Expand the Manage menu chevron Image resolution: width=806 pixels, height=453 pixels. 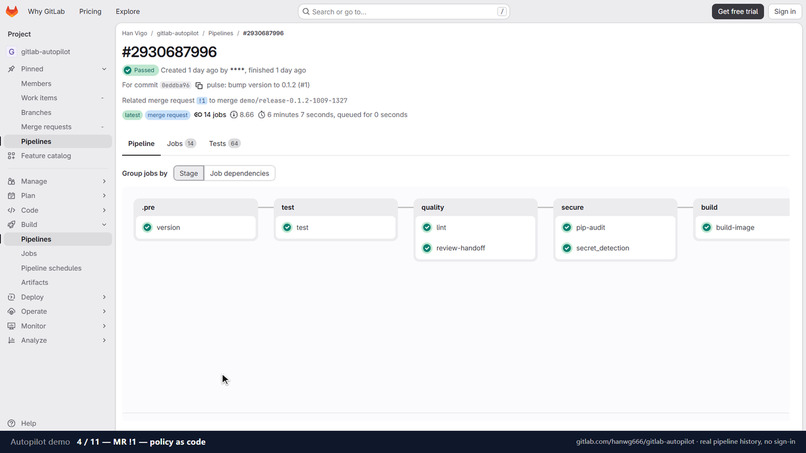coord(104,182)
